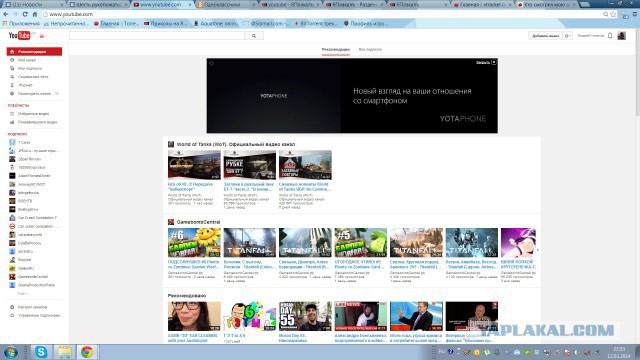Go to the browser home page icon
Screen dimensions: 640x360
point(35,14)
